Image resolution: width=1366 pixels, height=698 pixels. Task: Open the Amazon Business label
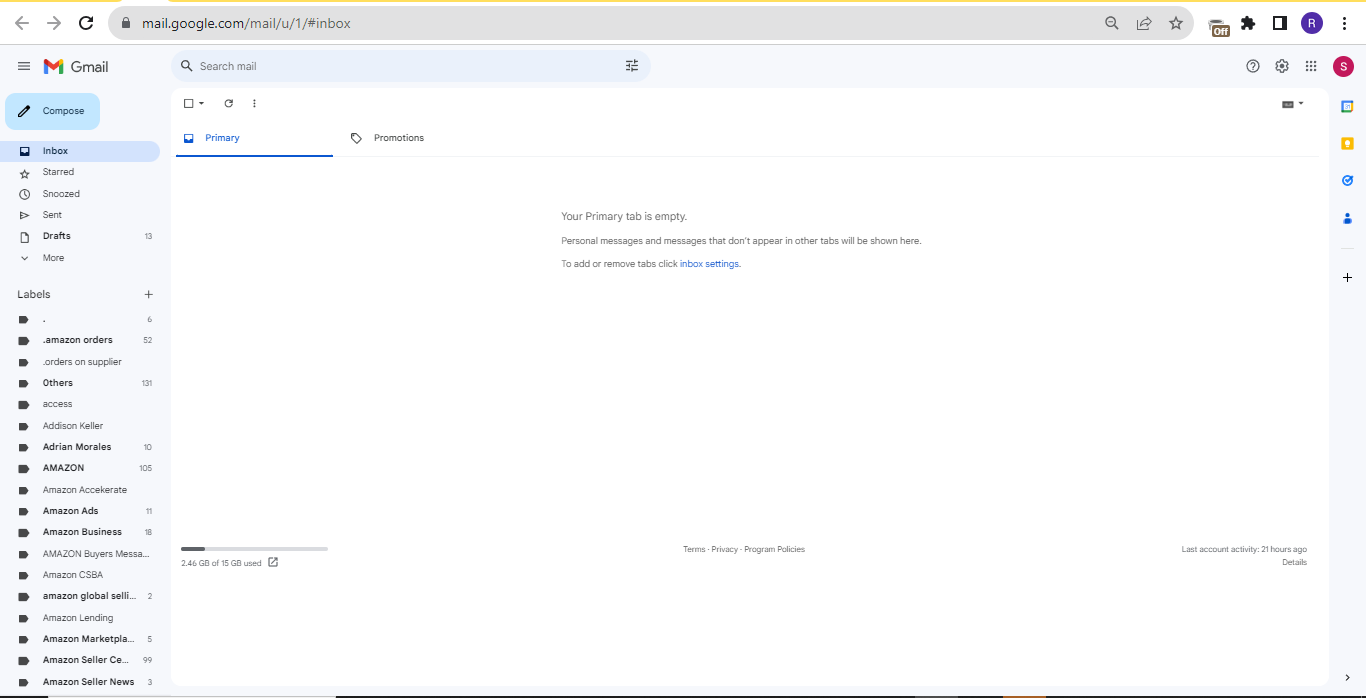coord(80,532)
